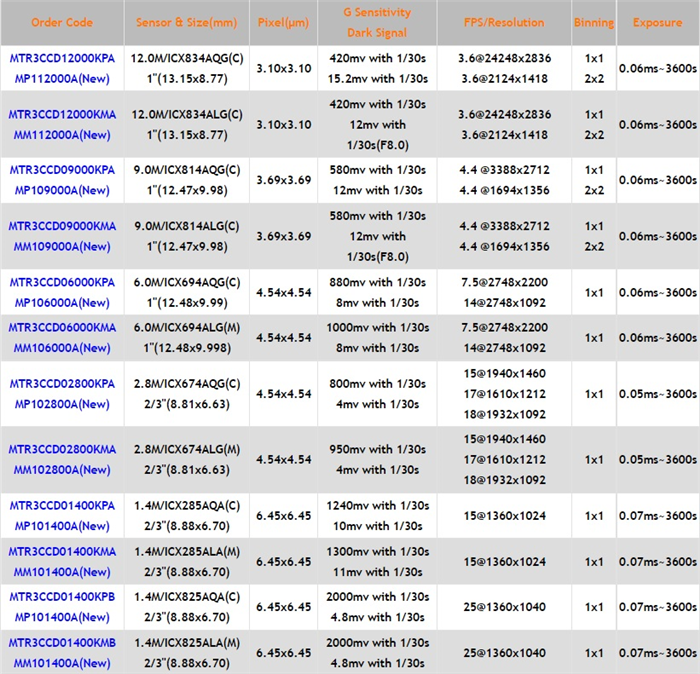Click the 2.8M/ICX674ALG(M) sensor text
This screenshot has width=700, height=674.
point(187,449)
